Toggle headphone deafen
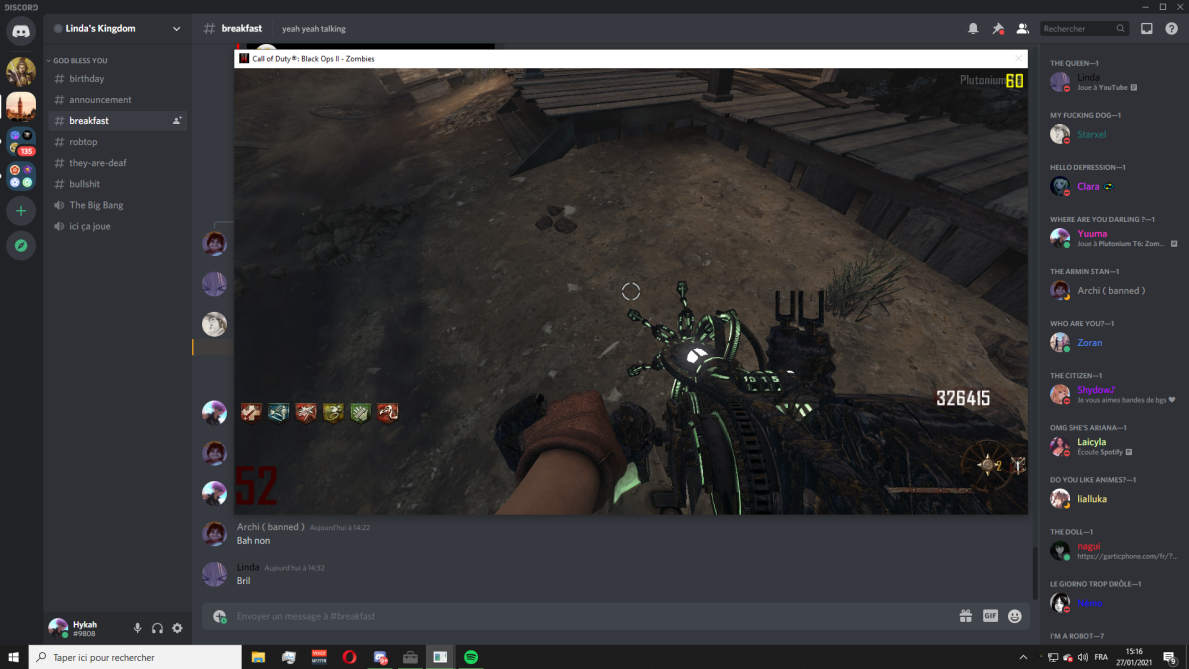The height and width of the screenshot is (669, 1189). click(157, 628)
